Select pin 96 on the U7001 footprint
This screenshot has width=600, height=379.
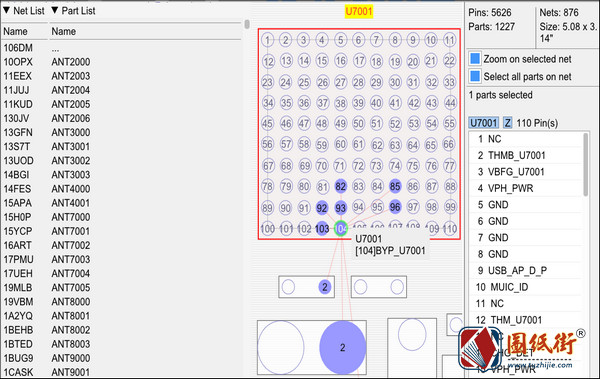pyautogui.click(x=395, y=207)
